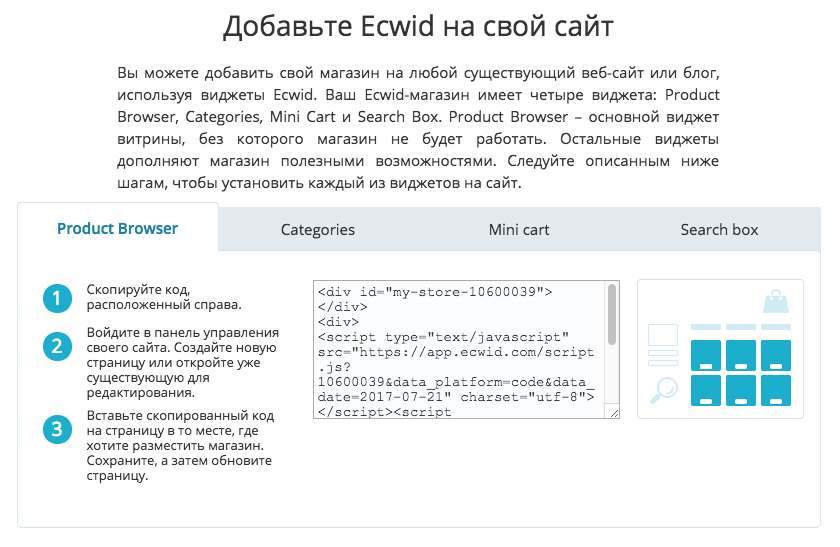Click the instruction starting 'Вставьте скопированный код'
The width and height of the screenshot is (840, 547).
(x=180, y=445)
